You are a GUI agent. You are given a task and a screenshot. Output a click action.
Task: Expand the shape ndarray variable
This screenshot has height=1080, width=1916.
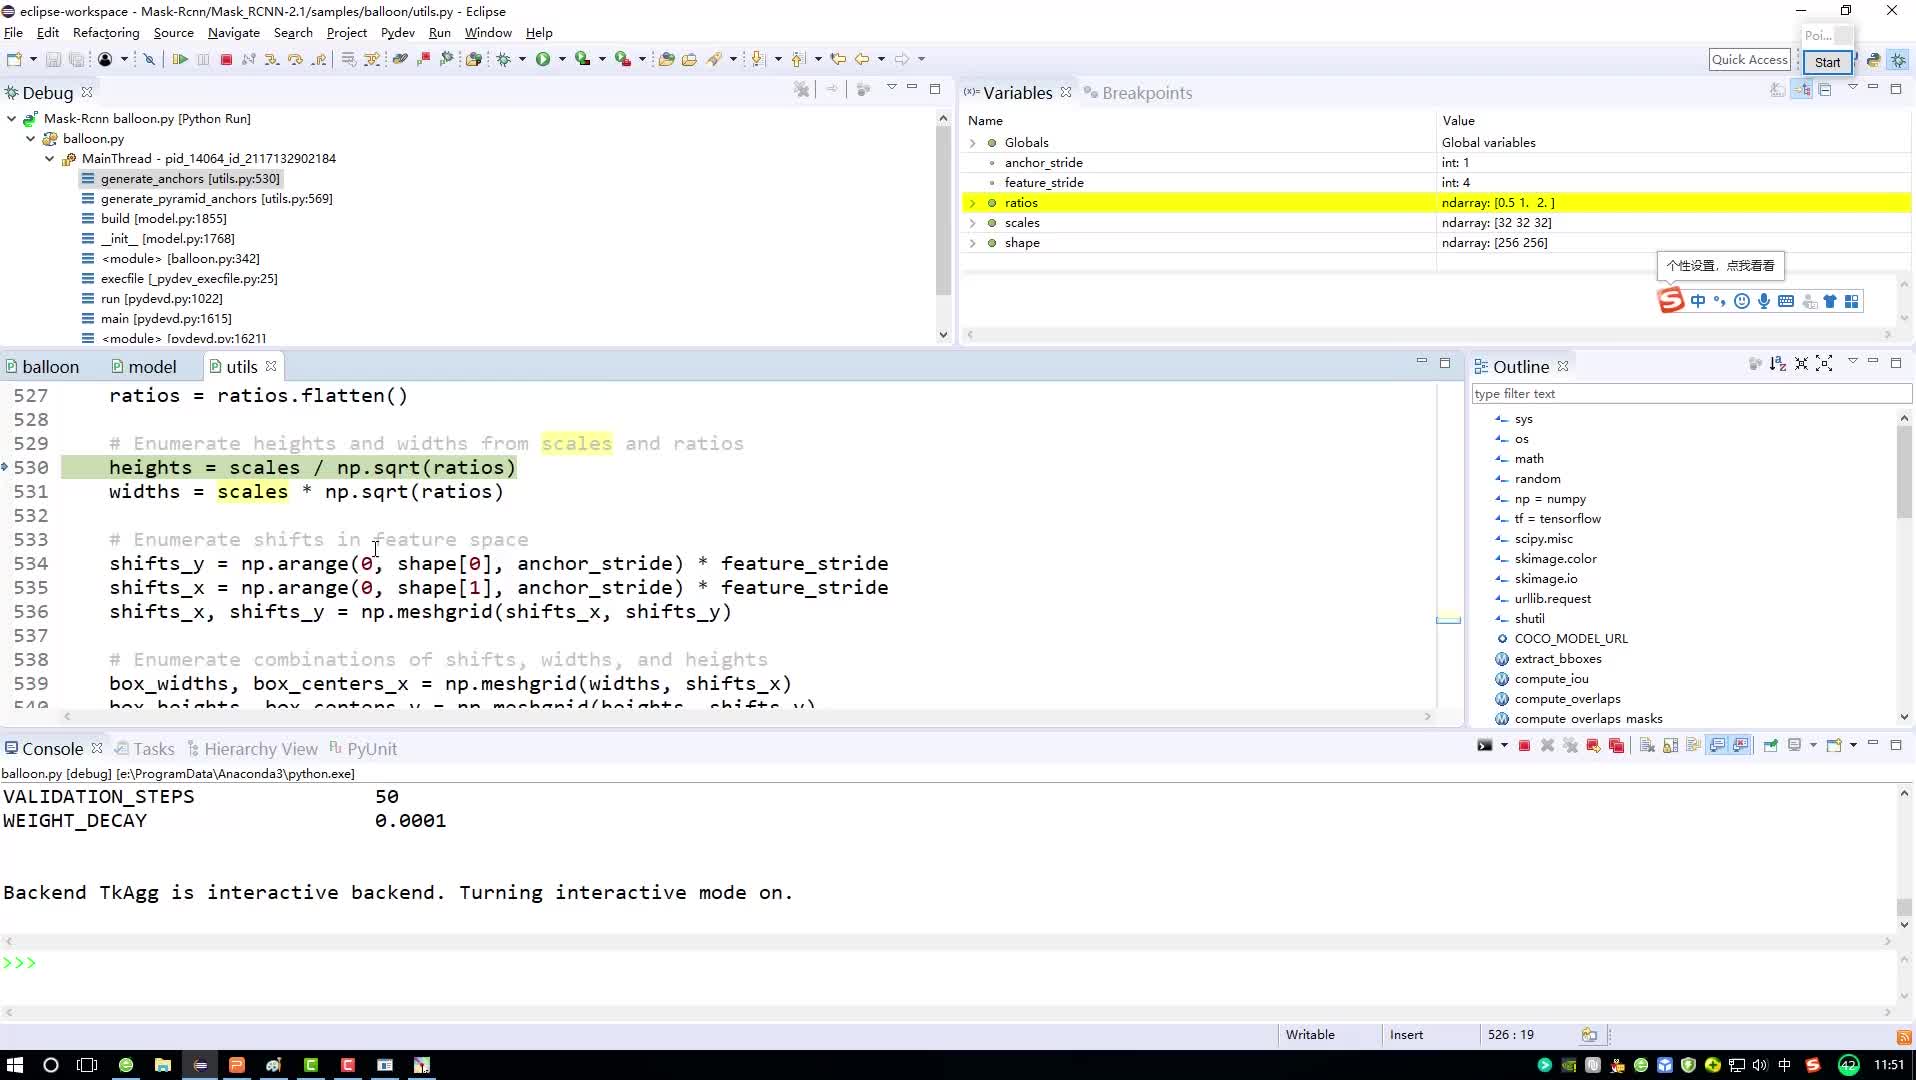(972, 243)
